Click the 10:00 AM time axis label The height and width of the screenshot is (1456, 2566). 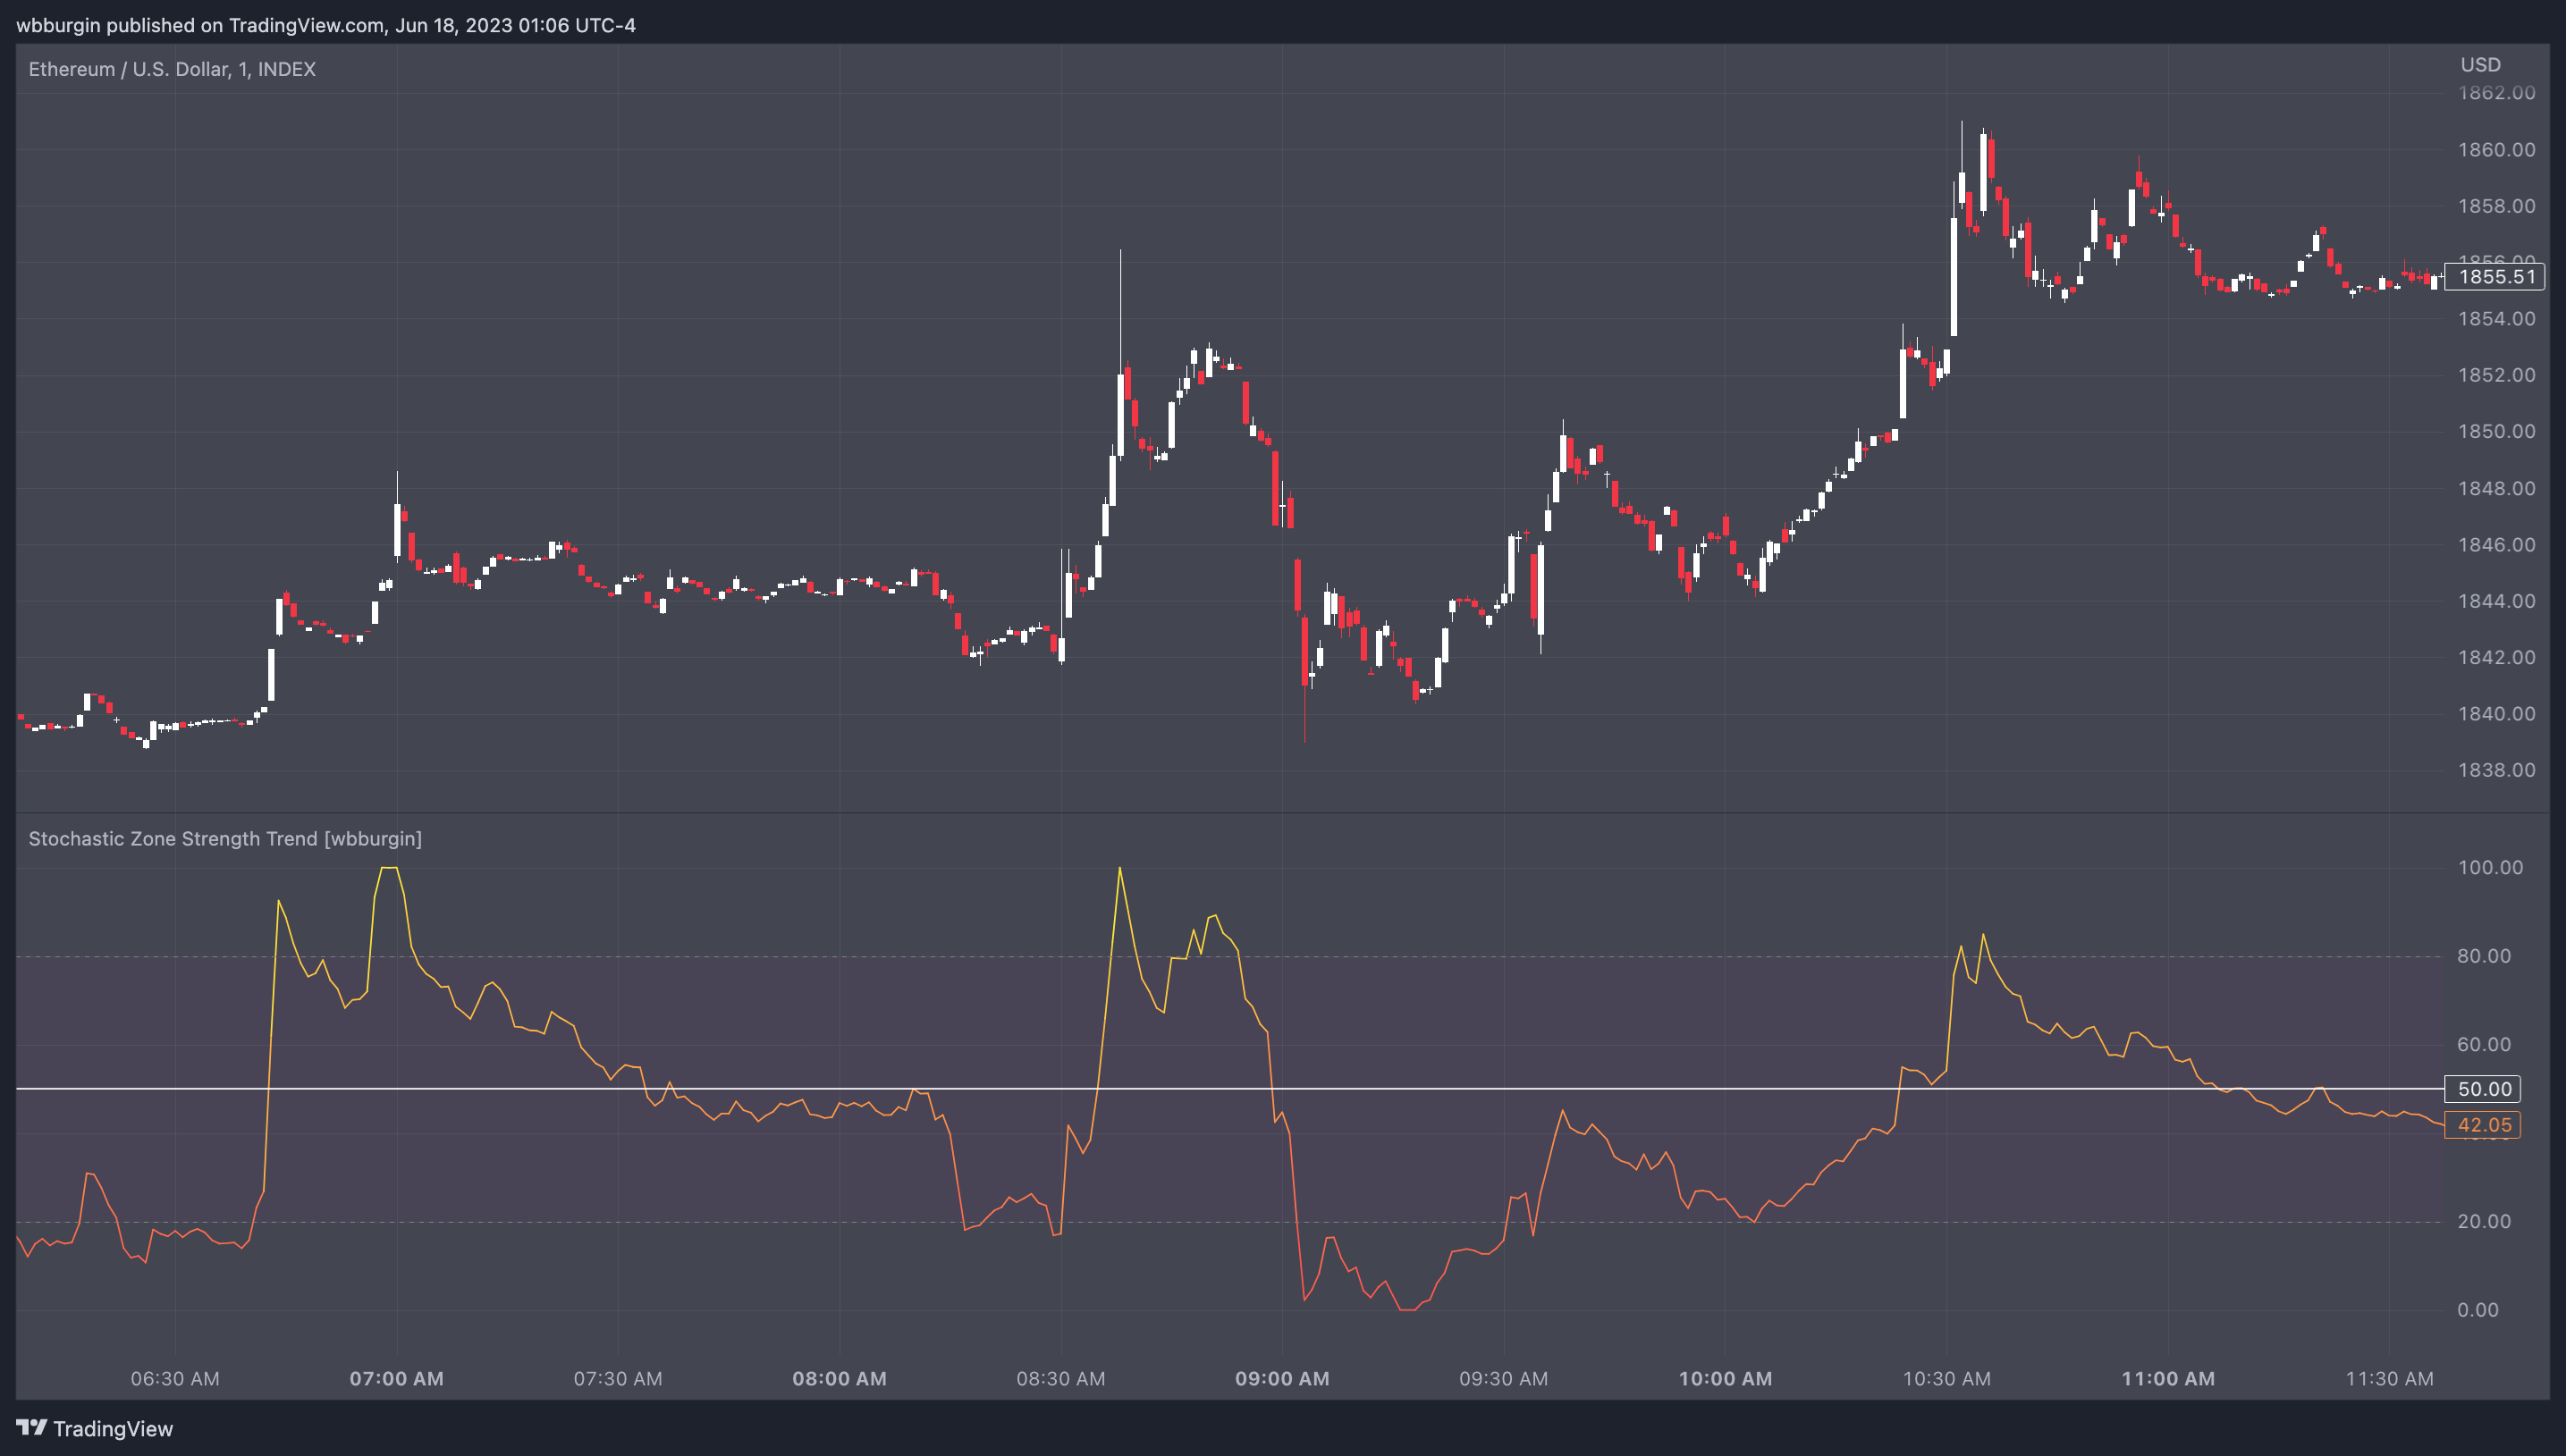click(x=1725, y=1378)
